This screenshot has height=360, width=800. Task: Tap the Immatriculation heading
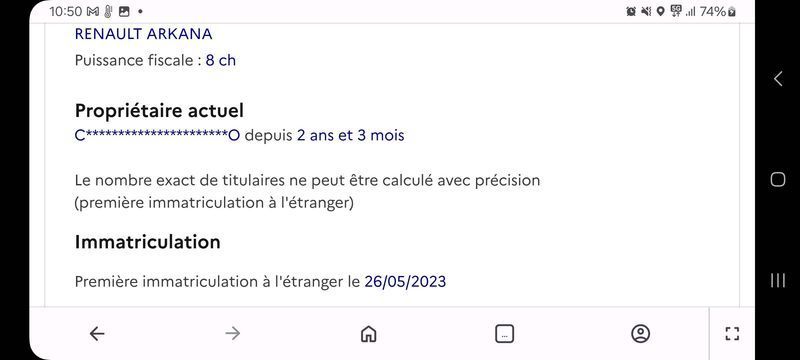tap(147, 242)
